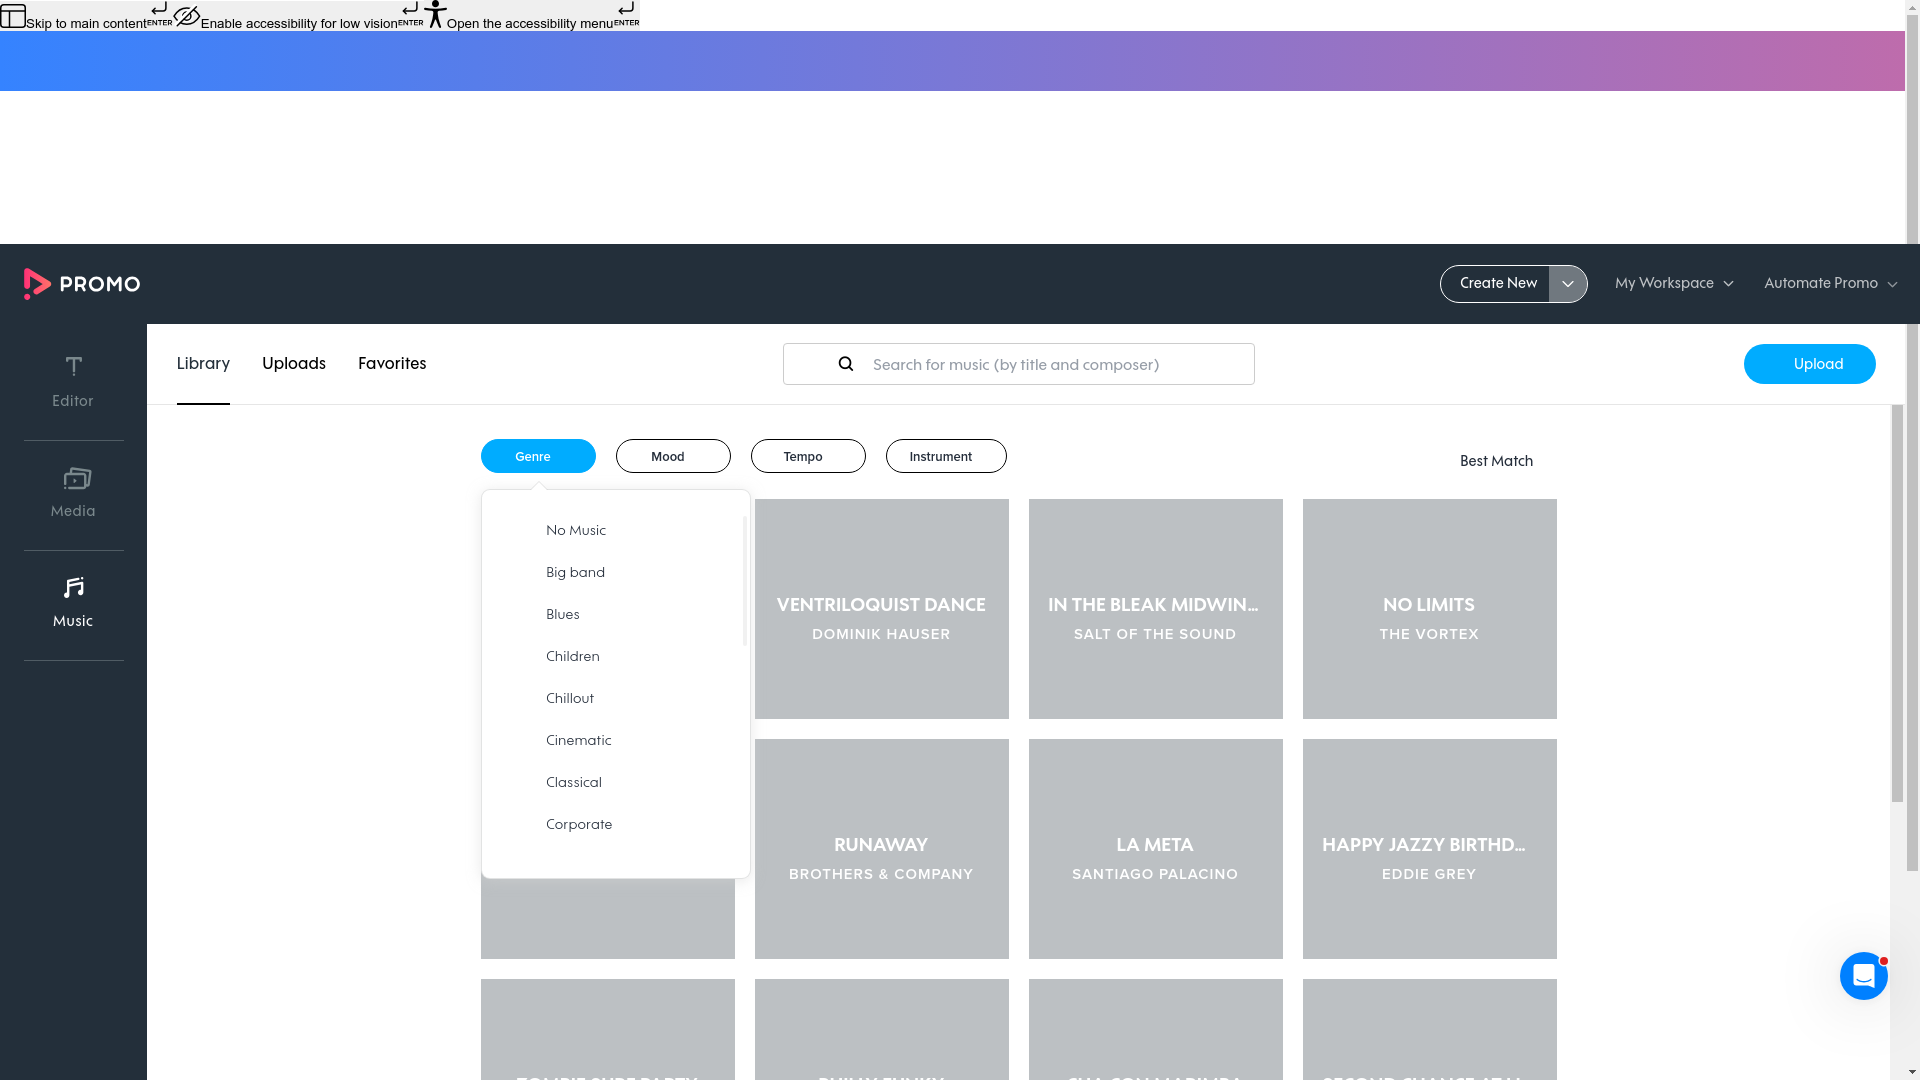This screenshot has height=1080, width=1920.
Task: Click the PROMO logo
Action: click(x=81, y=284)
